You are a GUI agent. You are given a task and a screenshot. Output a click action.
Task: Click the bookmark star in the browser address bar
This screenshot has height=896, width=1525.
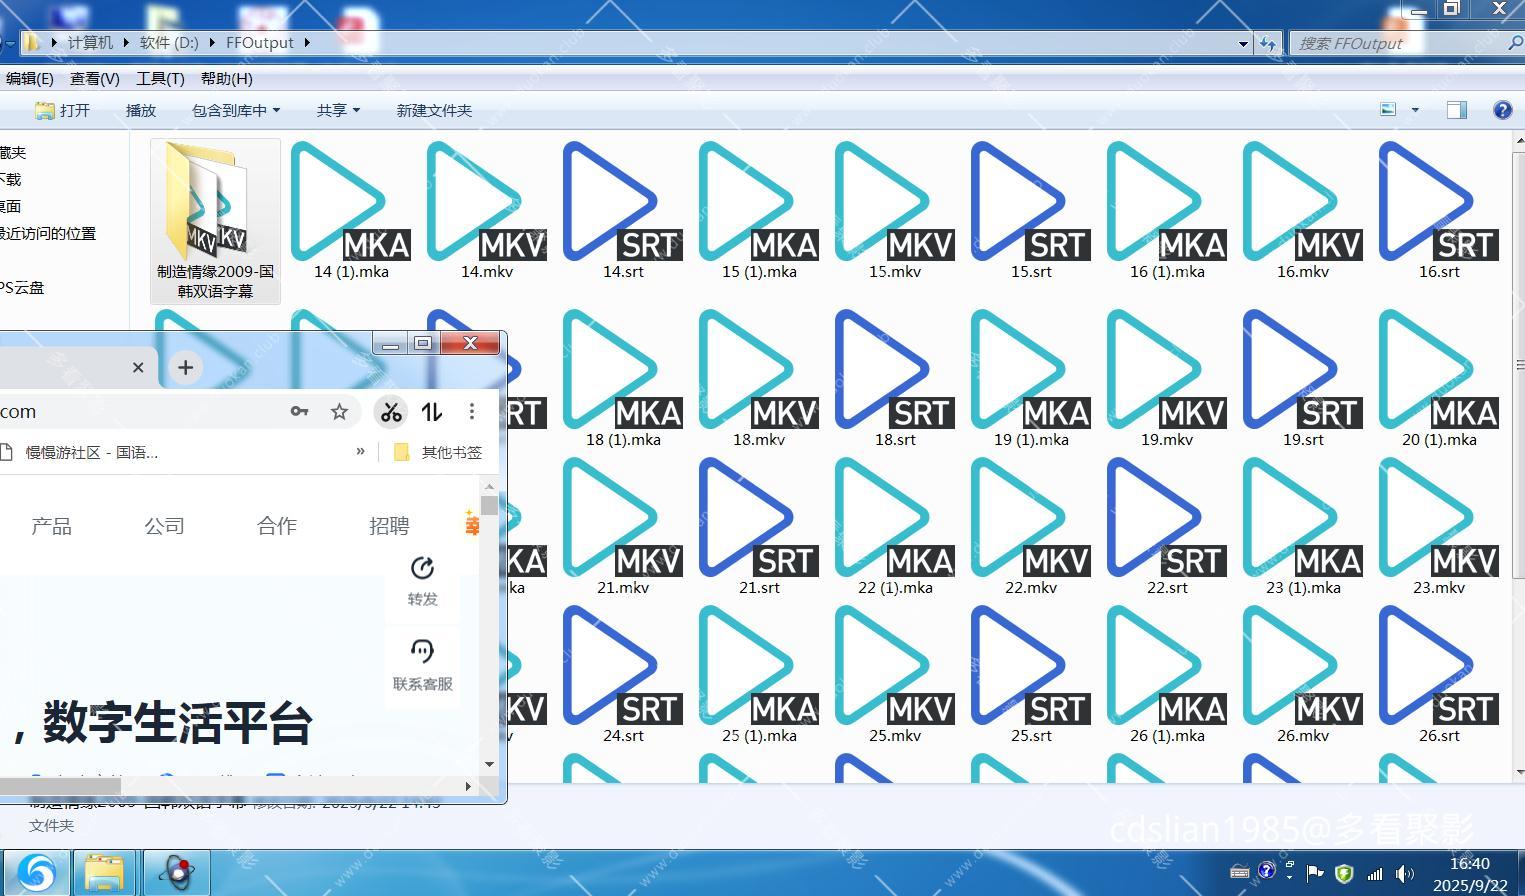340,412
